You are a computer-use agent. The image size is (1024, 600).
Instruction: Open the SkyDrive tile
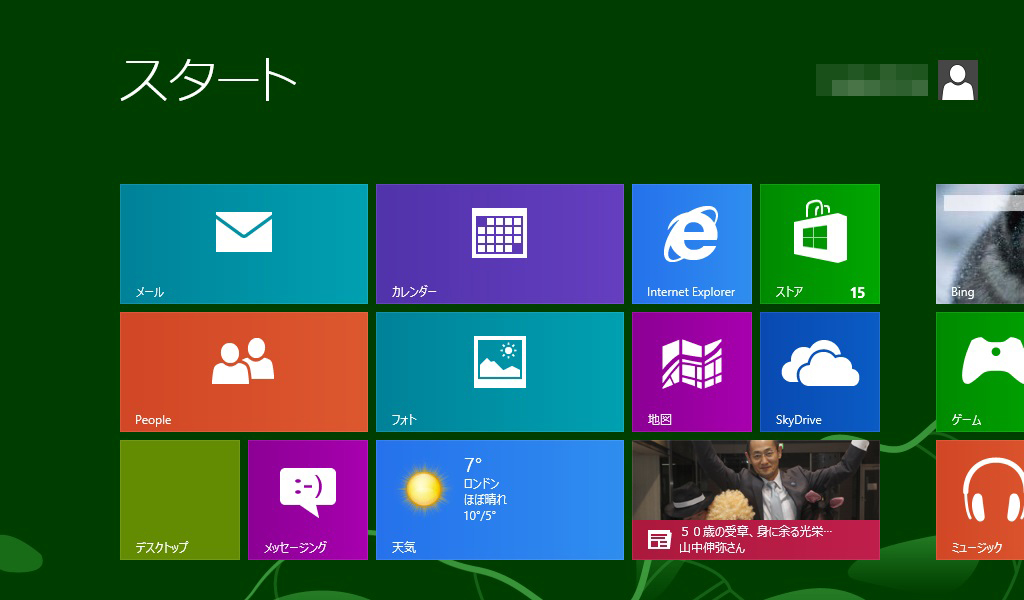(820, 371)
